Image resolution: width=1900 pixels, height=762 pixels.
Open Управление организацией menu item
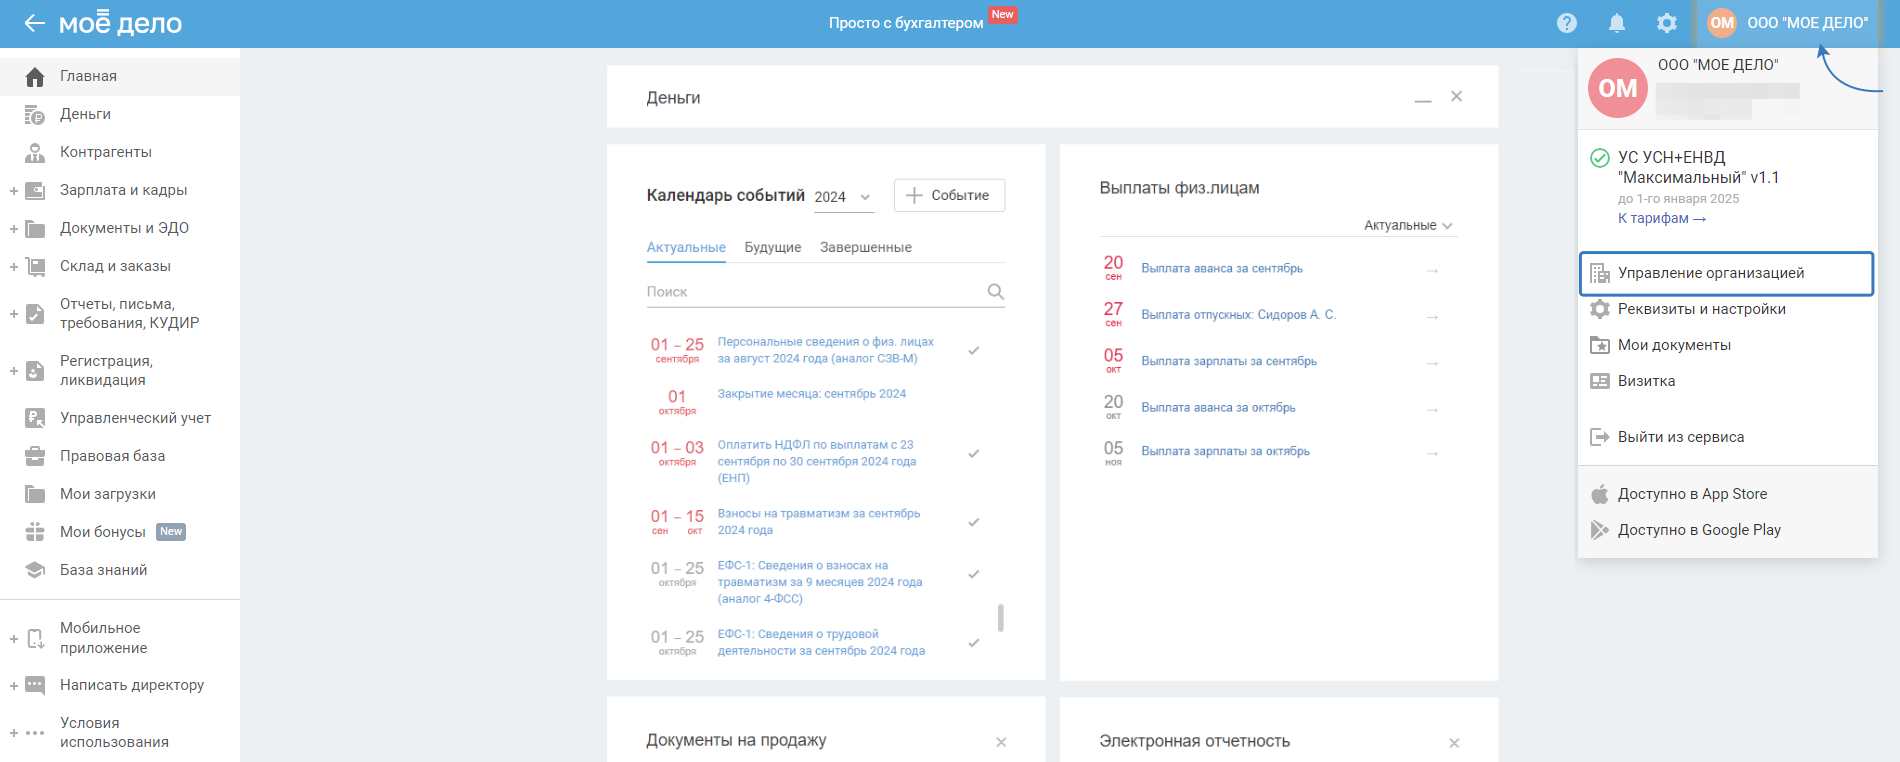pos(1726,274)
